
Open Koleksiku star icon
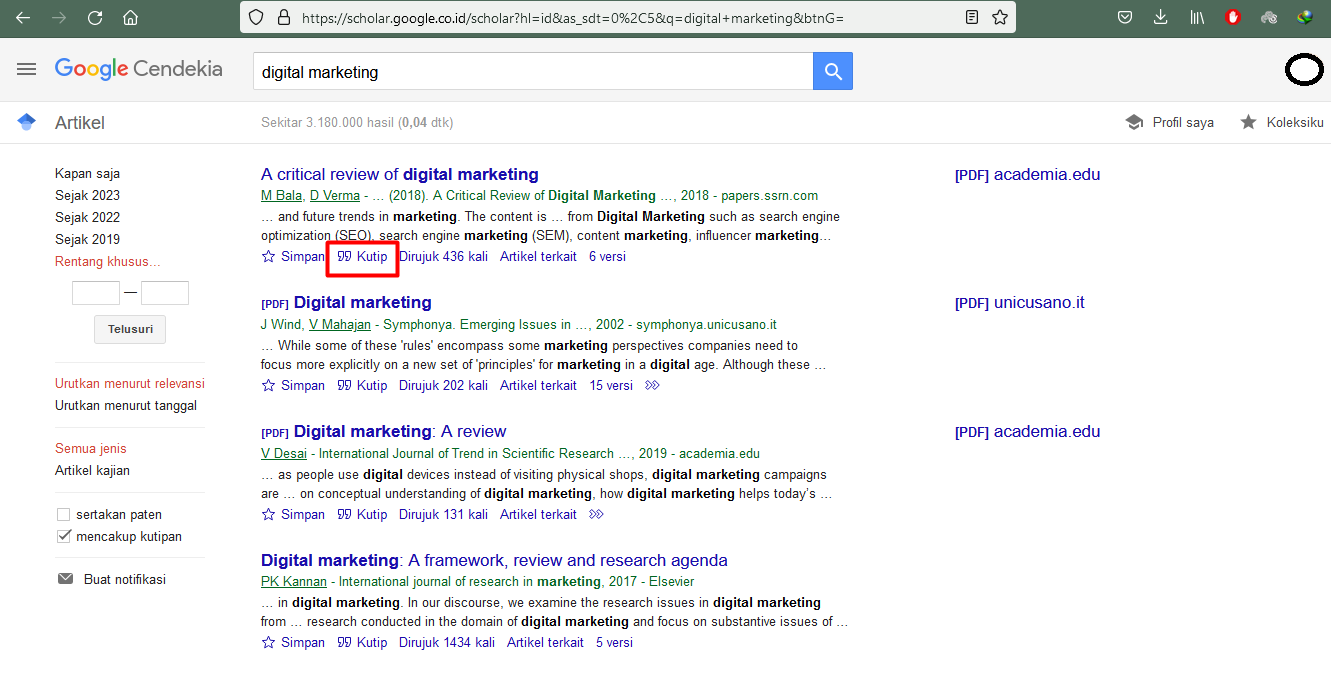[1249, 122]
